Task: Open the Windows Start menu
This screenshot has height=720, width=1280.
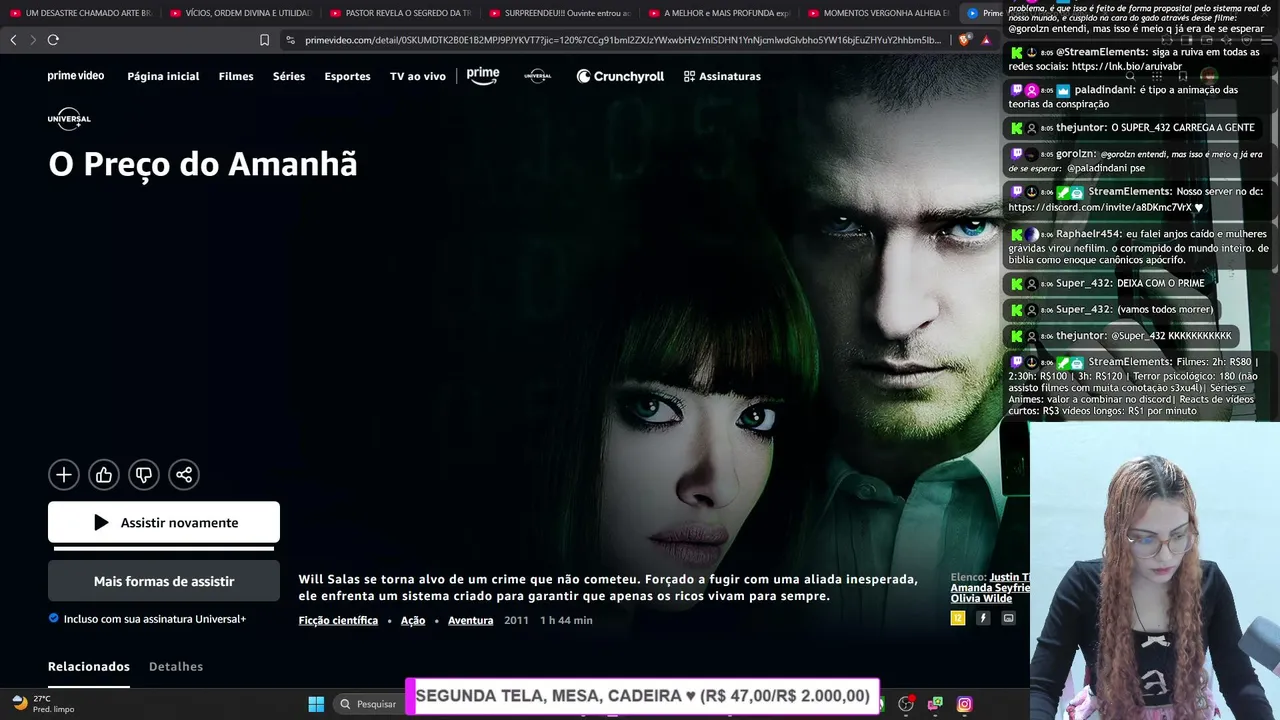Action: pos(316,704)
